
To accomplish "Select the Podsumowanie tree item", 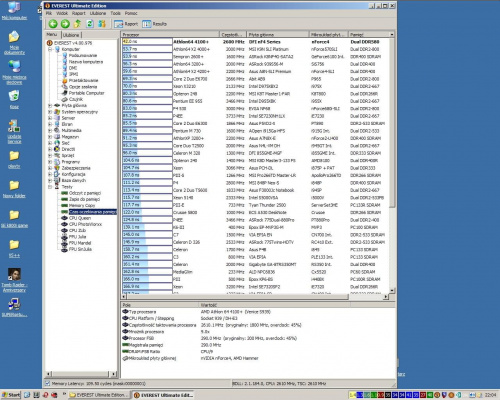I will coord(83,56).
